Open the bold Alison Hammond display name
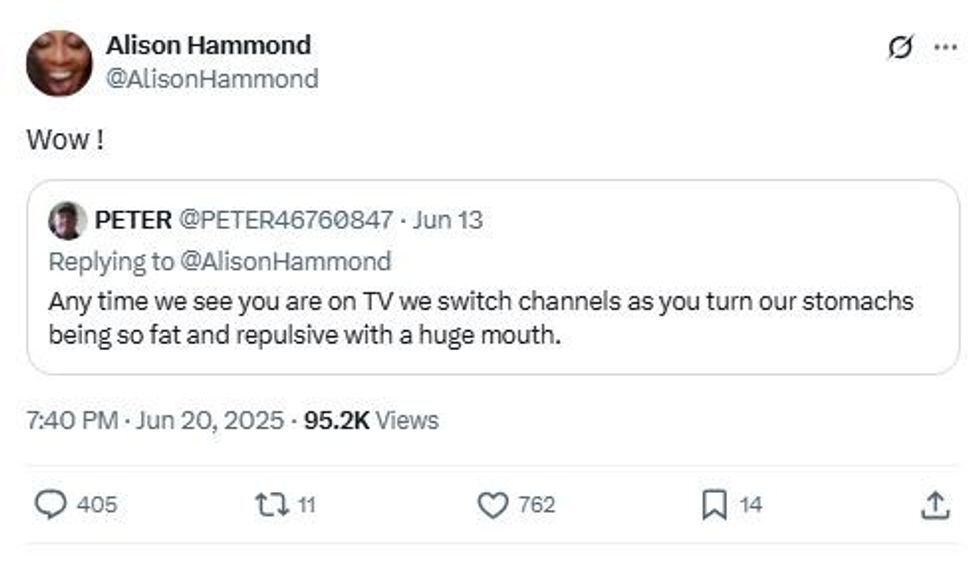Image resolution: width=980 pixels, height=571 pixels. [x=208, y=45]
